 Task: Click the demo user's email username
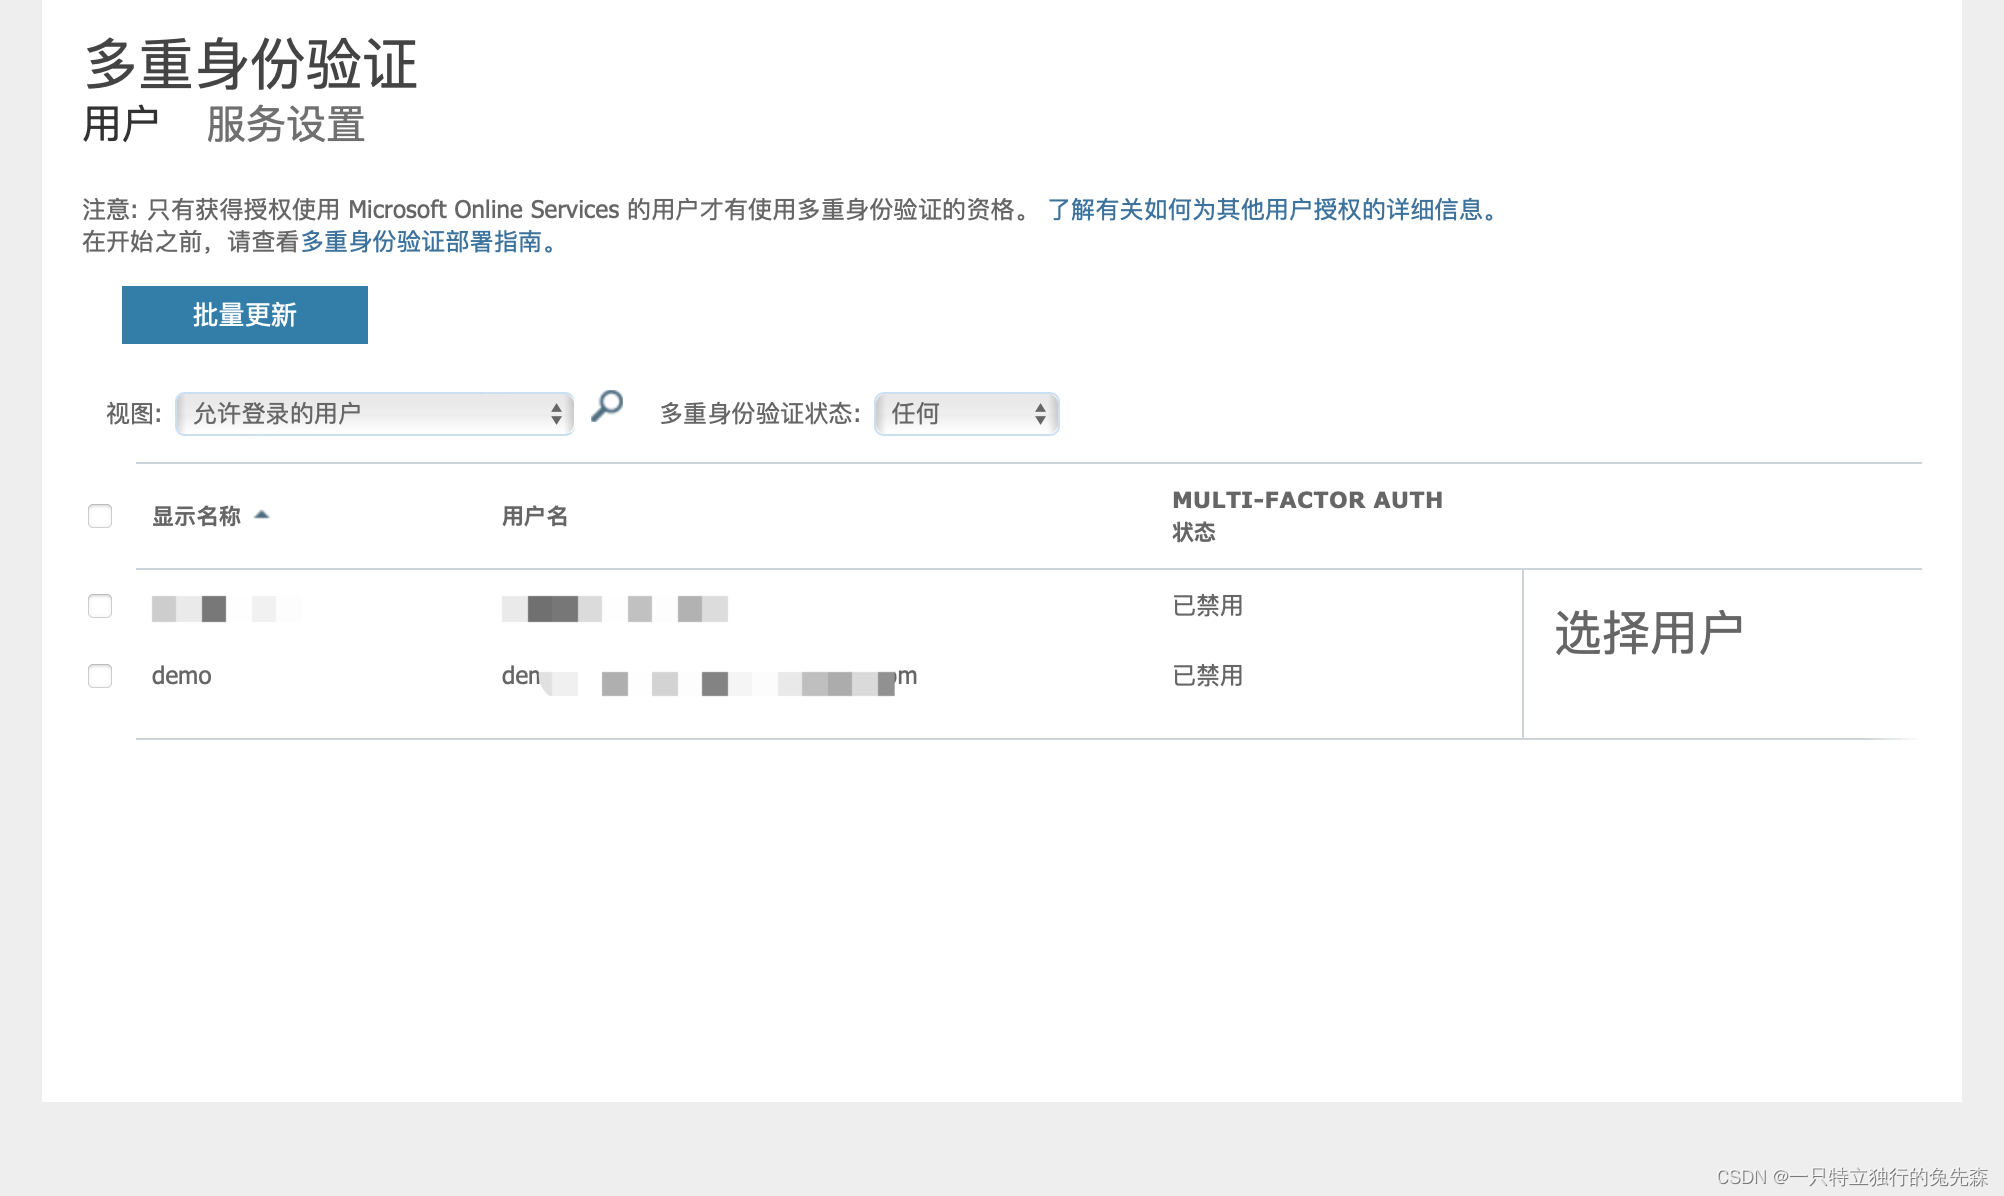(x=708, y=677)
